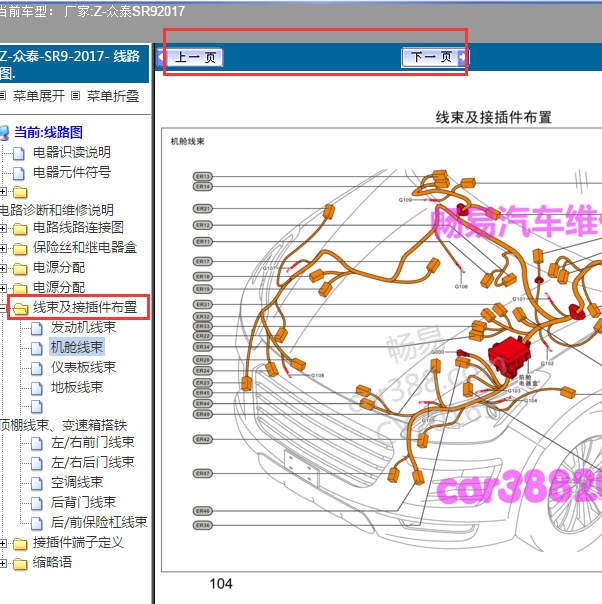Open 地板线束 page
The width and height of the screenshot is (602, 604).
(77, 387)
